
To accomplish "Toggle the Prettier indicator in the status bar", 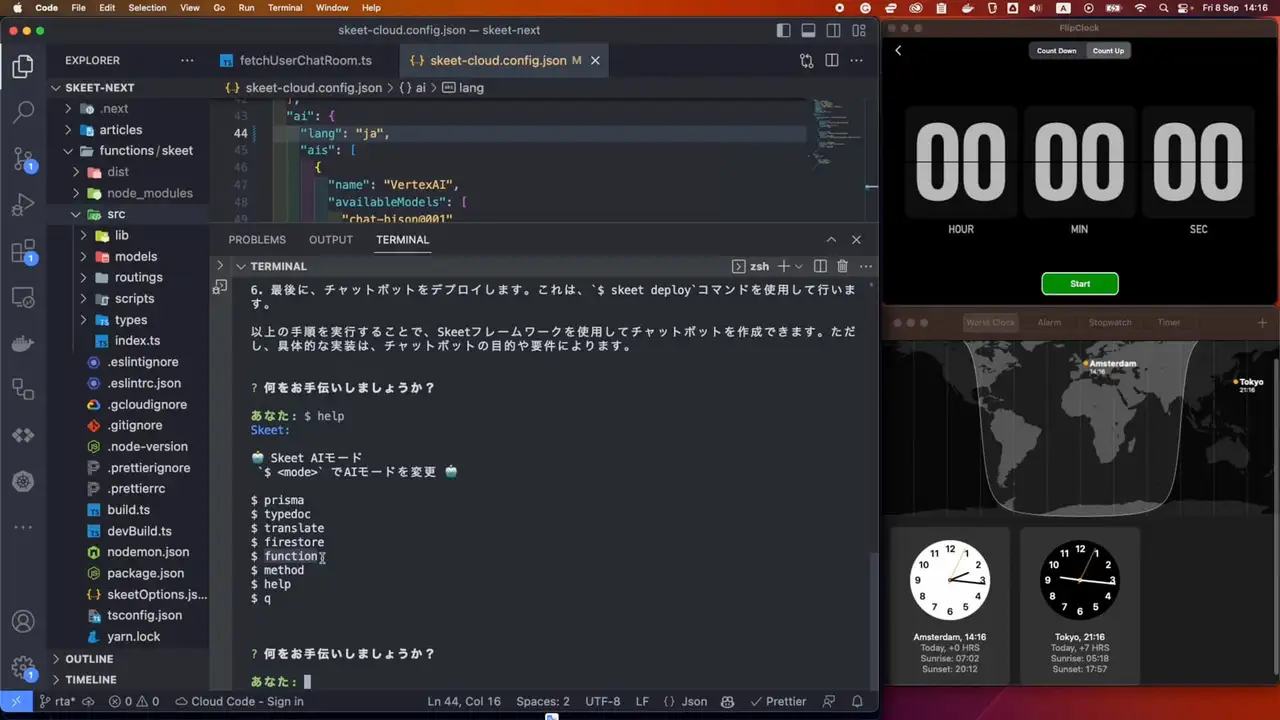I will point(778,701).
